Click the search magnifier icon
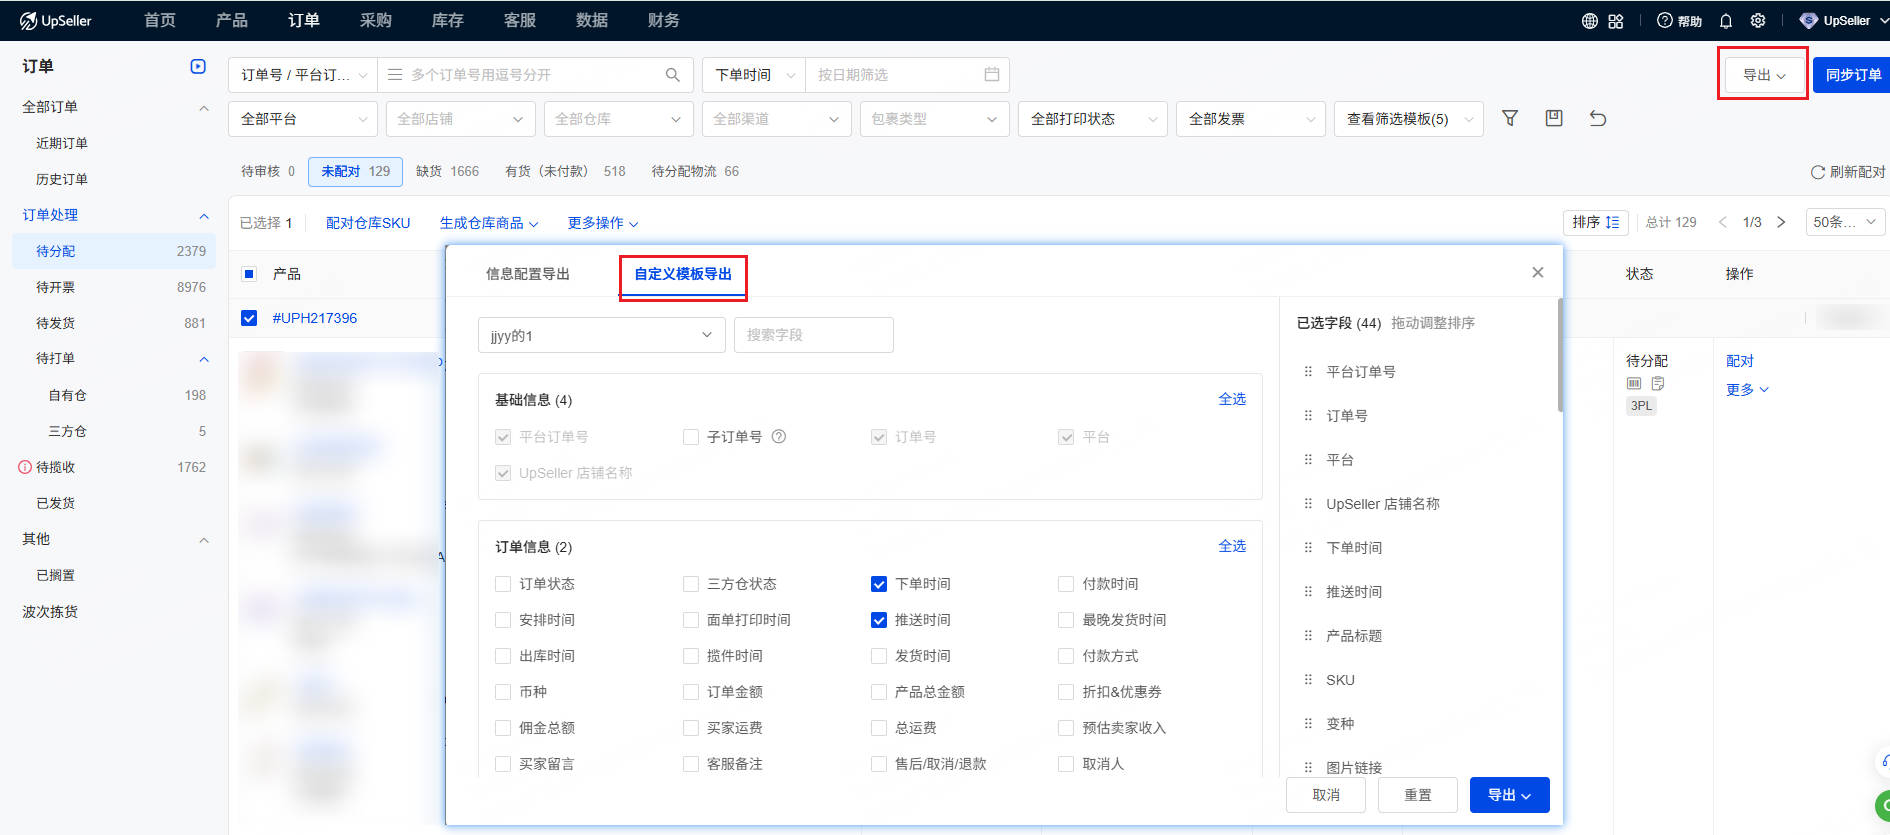 tap(672, 75)
